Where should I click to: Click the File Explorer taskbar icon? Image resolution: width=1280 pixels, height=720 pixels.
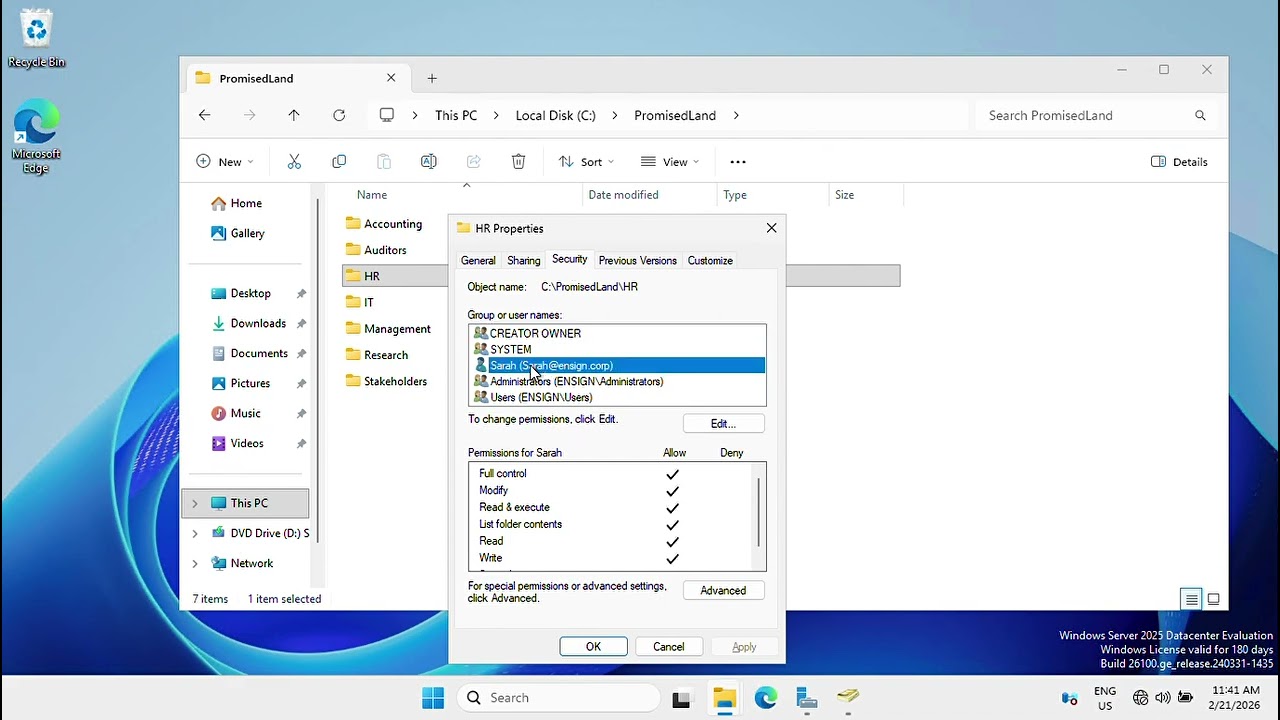(724, 698)
